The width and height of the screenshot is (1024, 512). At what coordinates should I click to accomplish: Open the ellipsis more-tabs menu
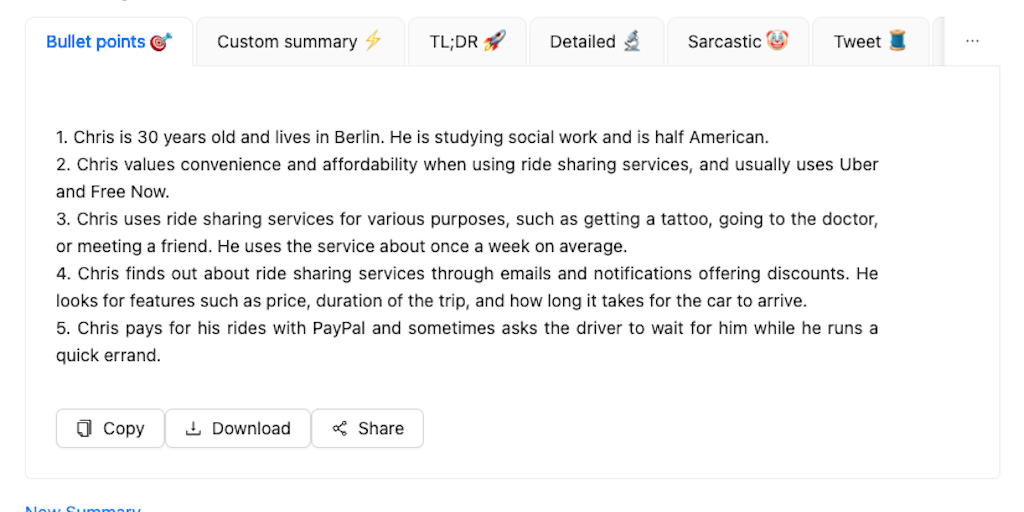pyautogui.click(x=972, y=41)
